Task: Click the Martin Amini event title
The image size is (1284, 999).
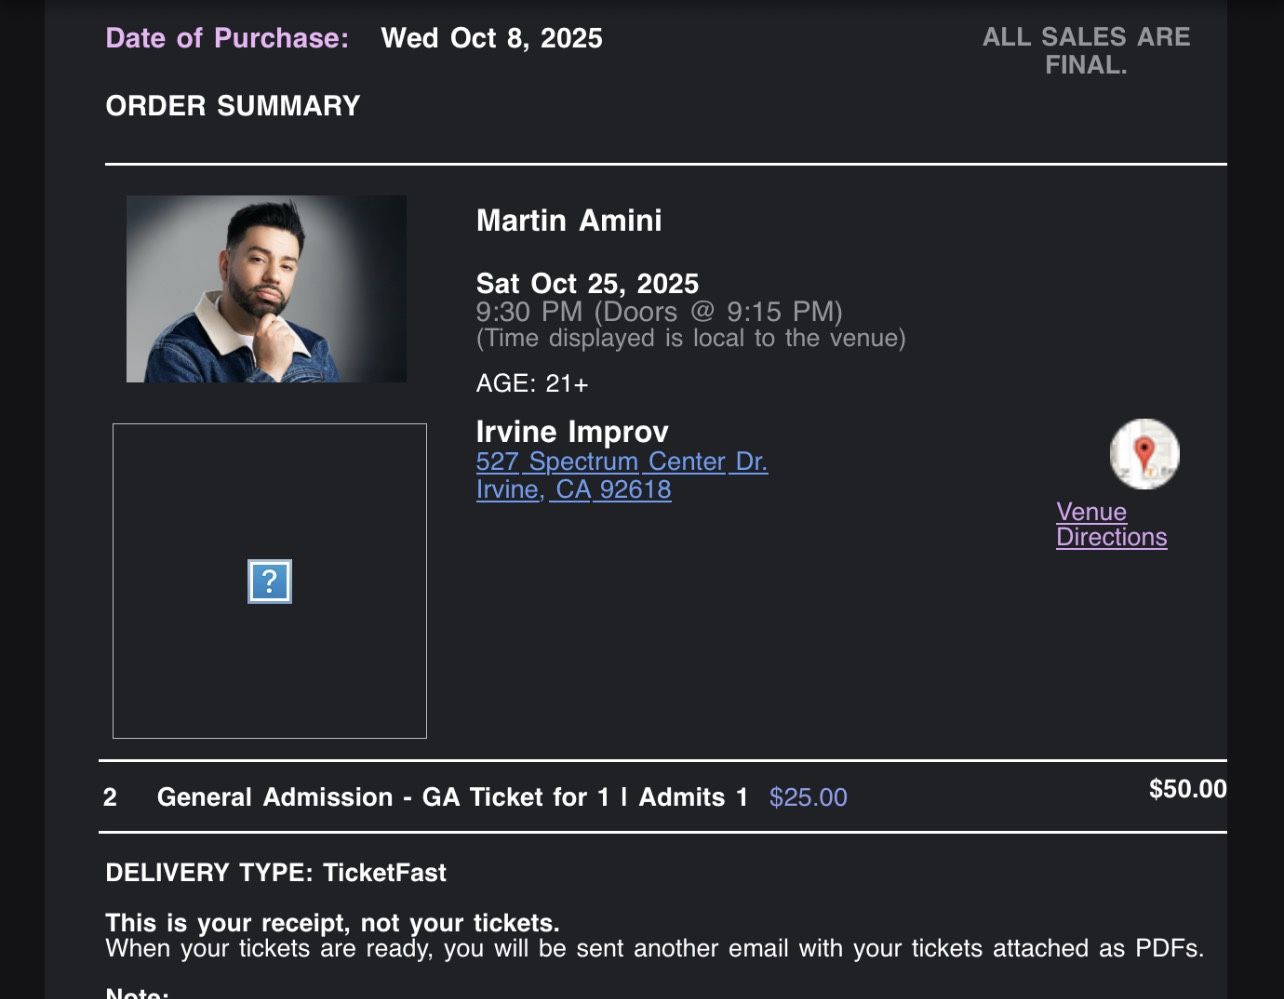Action: click(x=568, y=220)
